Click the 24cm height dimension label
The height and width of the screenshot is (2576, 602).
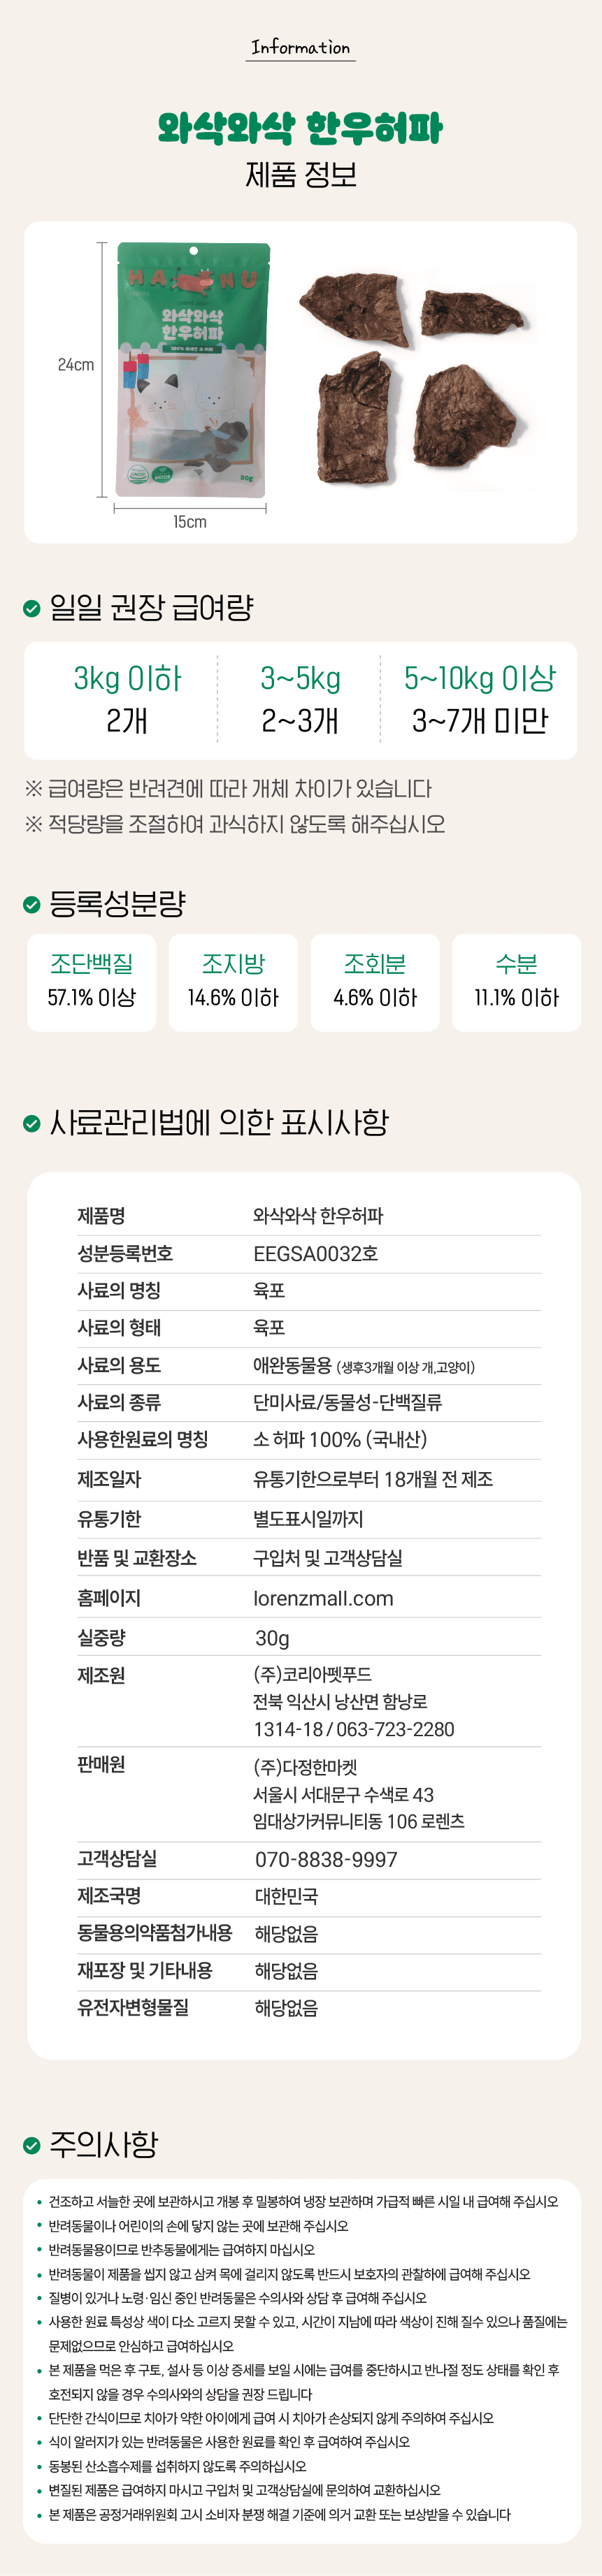76,365
